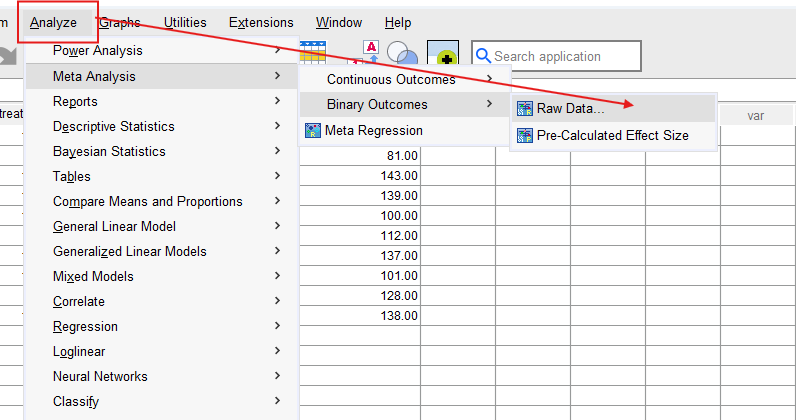
Task: Expand the Descriptive Statistics submenu
Action: (x=276, y=126)
